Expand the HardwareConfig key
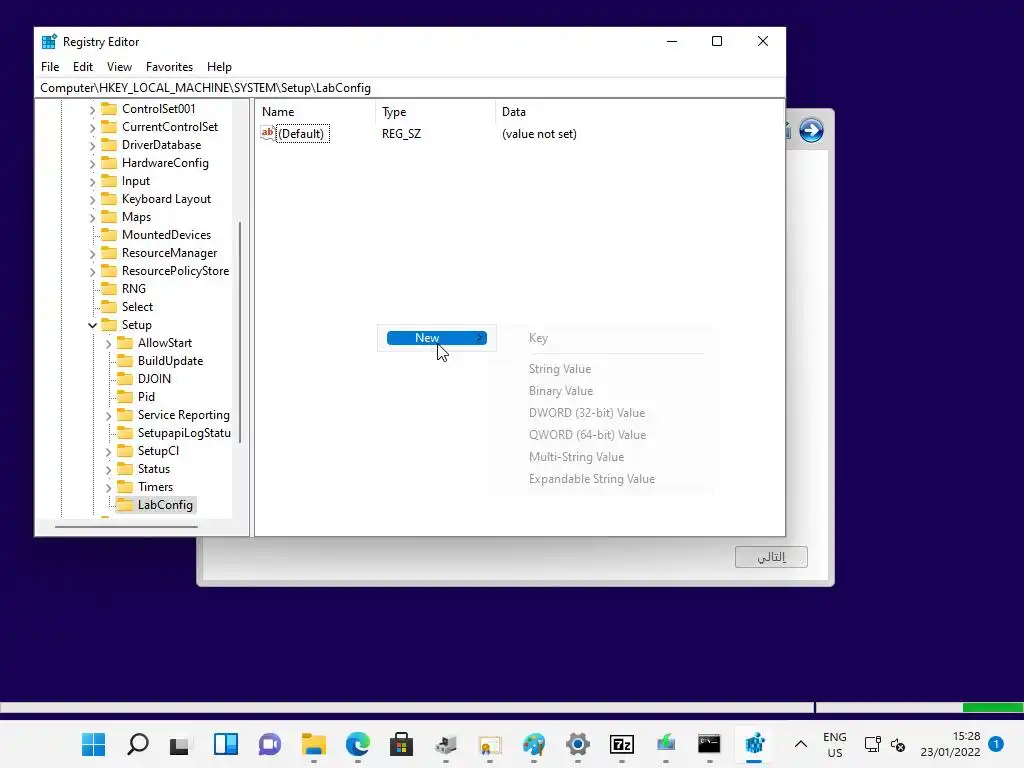 pyautogui.click(x=92, y=164)
